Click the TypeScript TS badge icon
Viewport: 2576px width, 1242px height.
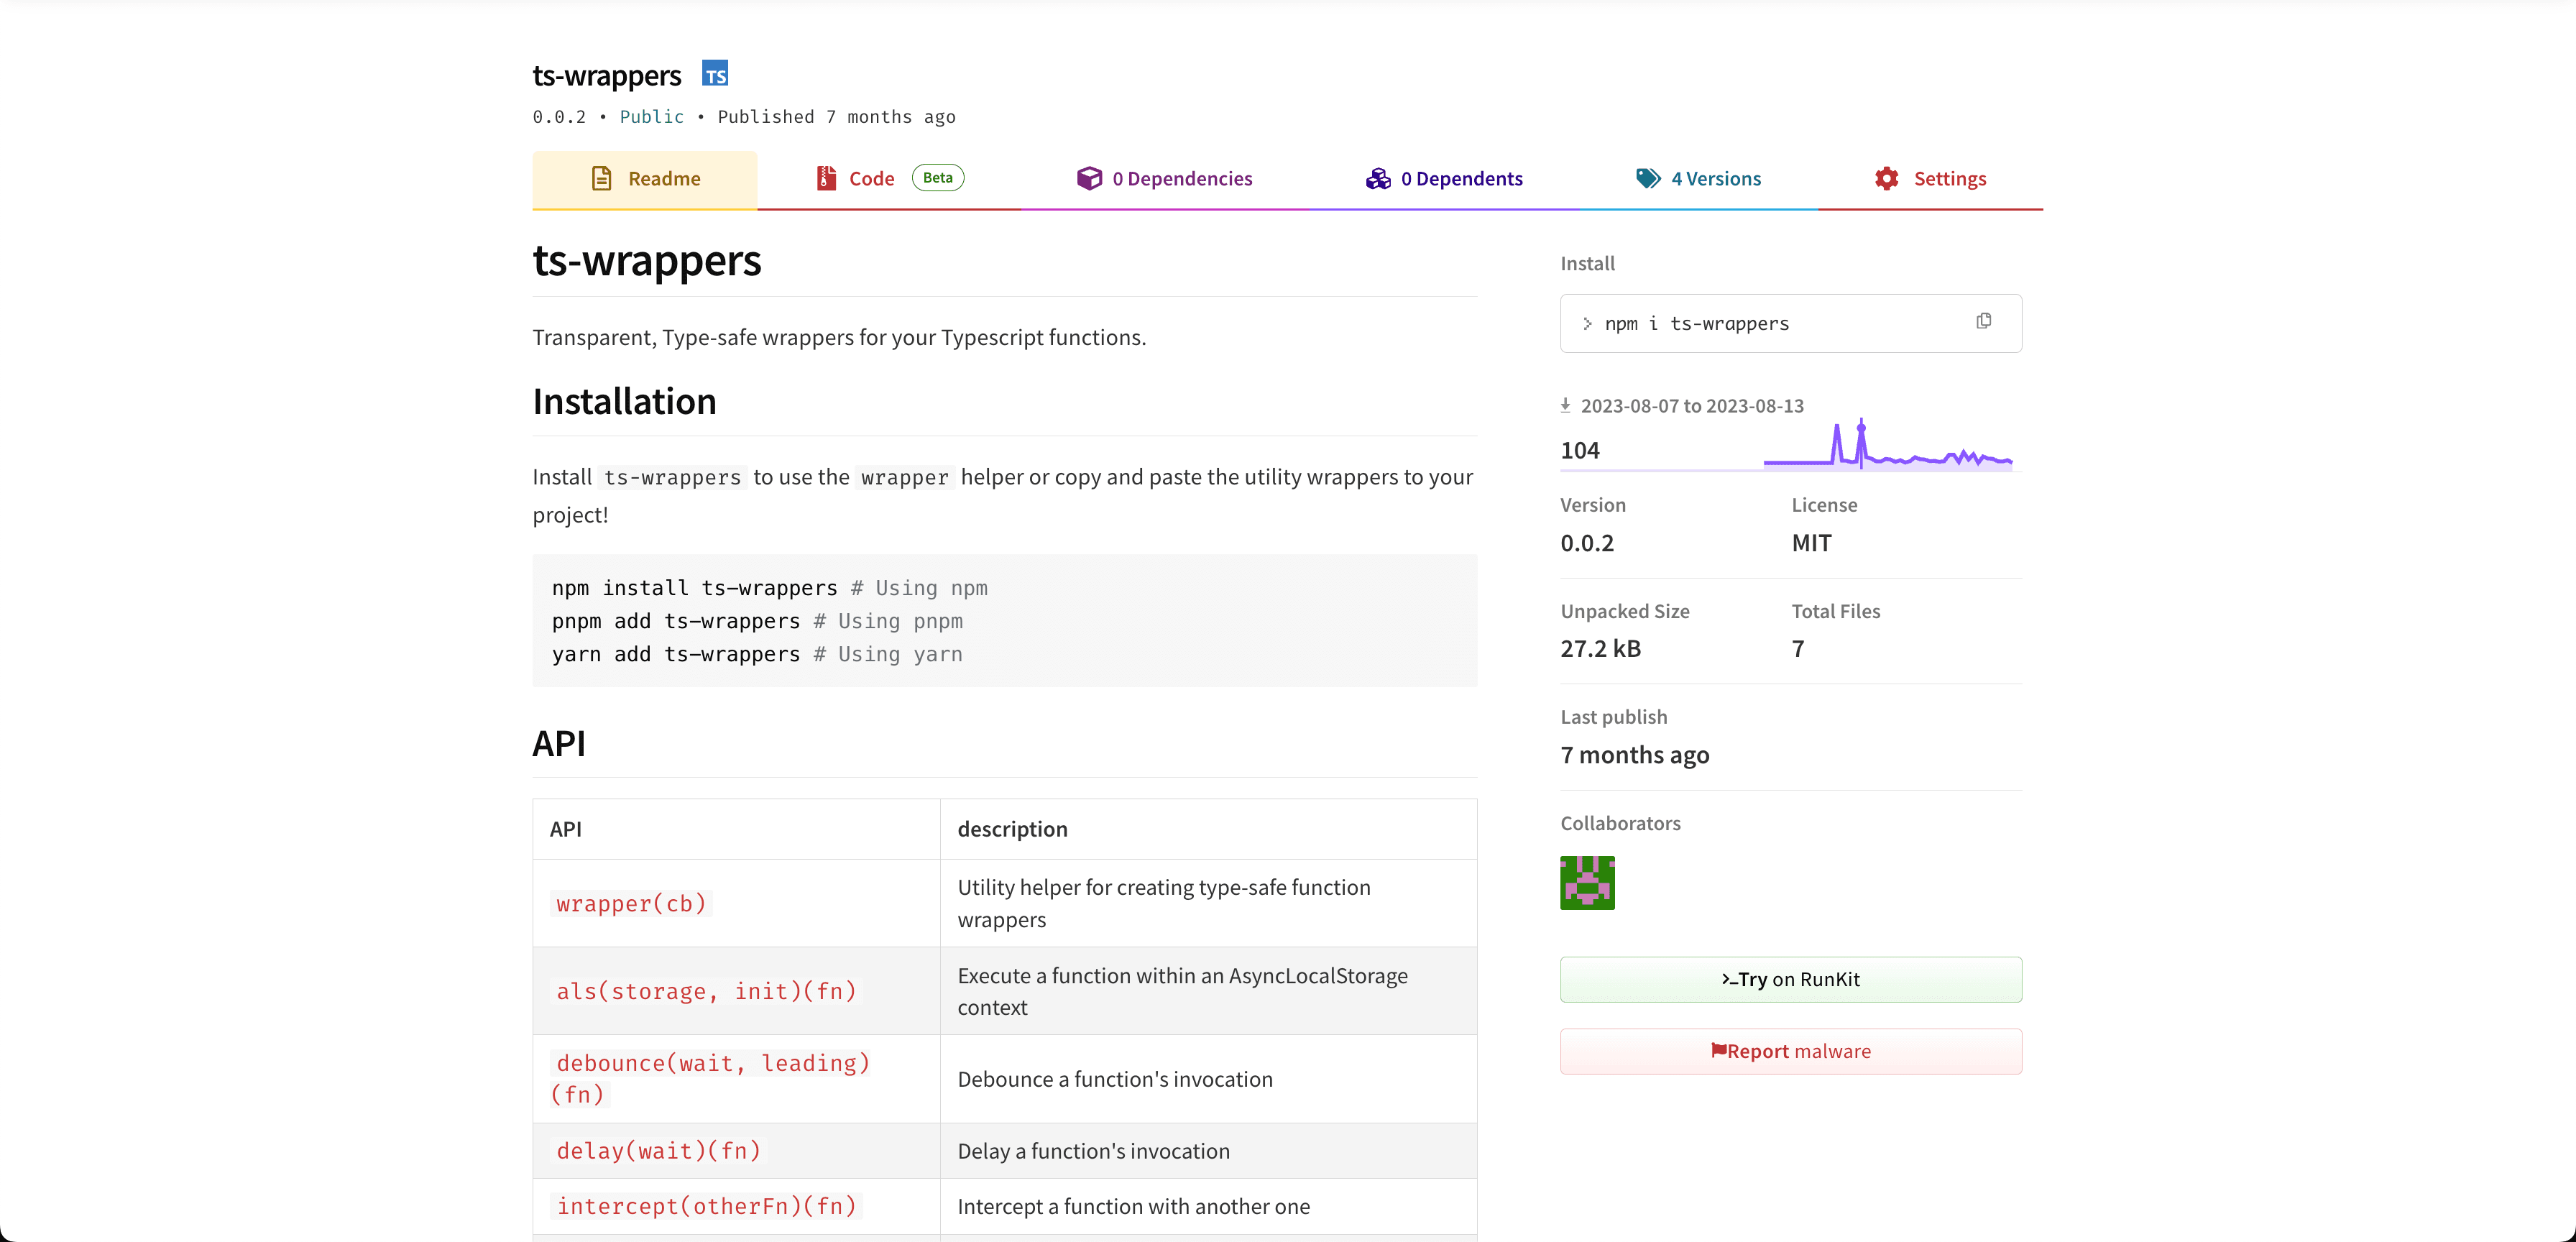click(715, 74)
